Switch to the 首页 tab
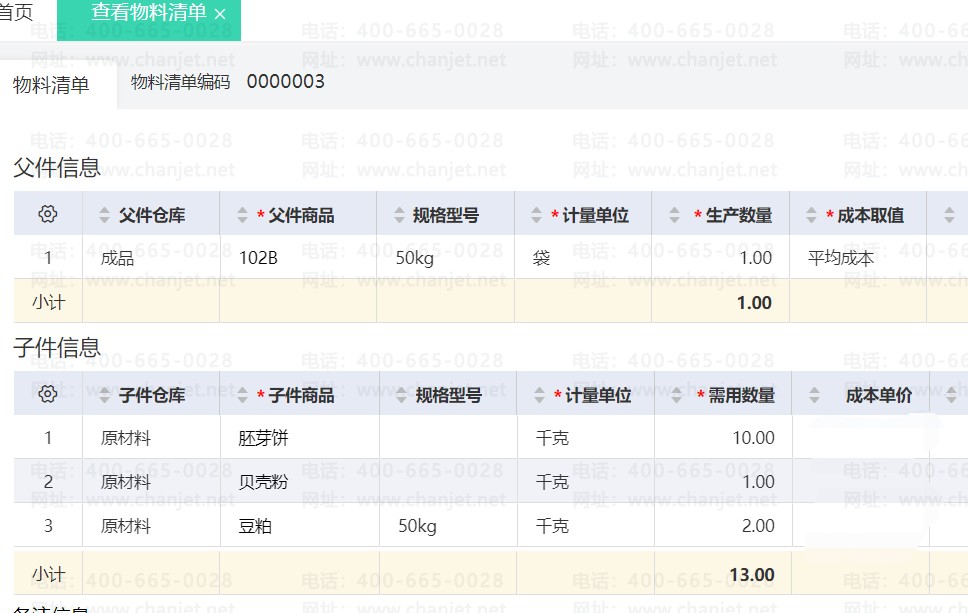Image resolution: width=968 pixels, height=613 pixels. coord(16,12)
